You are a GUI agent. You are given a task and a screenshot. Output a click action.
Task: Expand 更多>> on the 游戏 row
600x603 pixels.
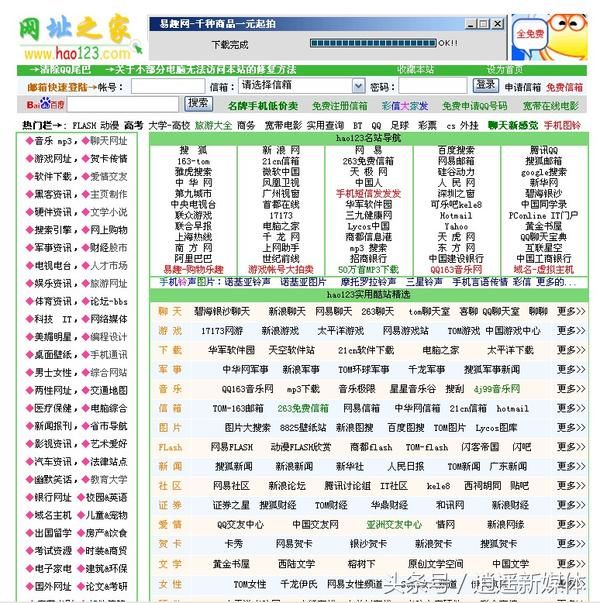[x=571, y=330]
